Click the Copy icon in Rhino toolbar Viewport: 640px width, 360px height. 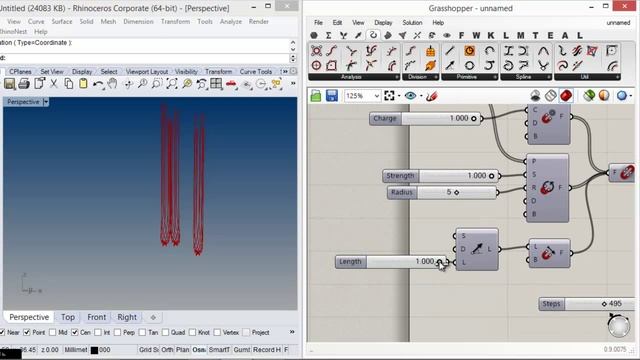tap(69, 84)
